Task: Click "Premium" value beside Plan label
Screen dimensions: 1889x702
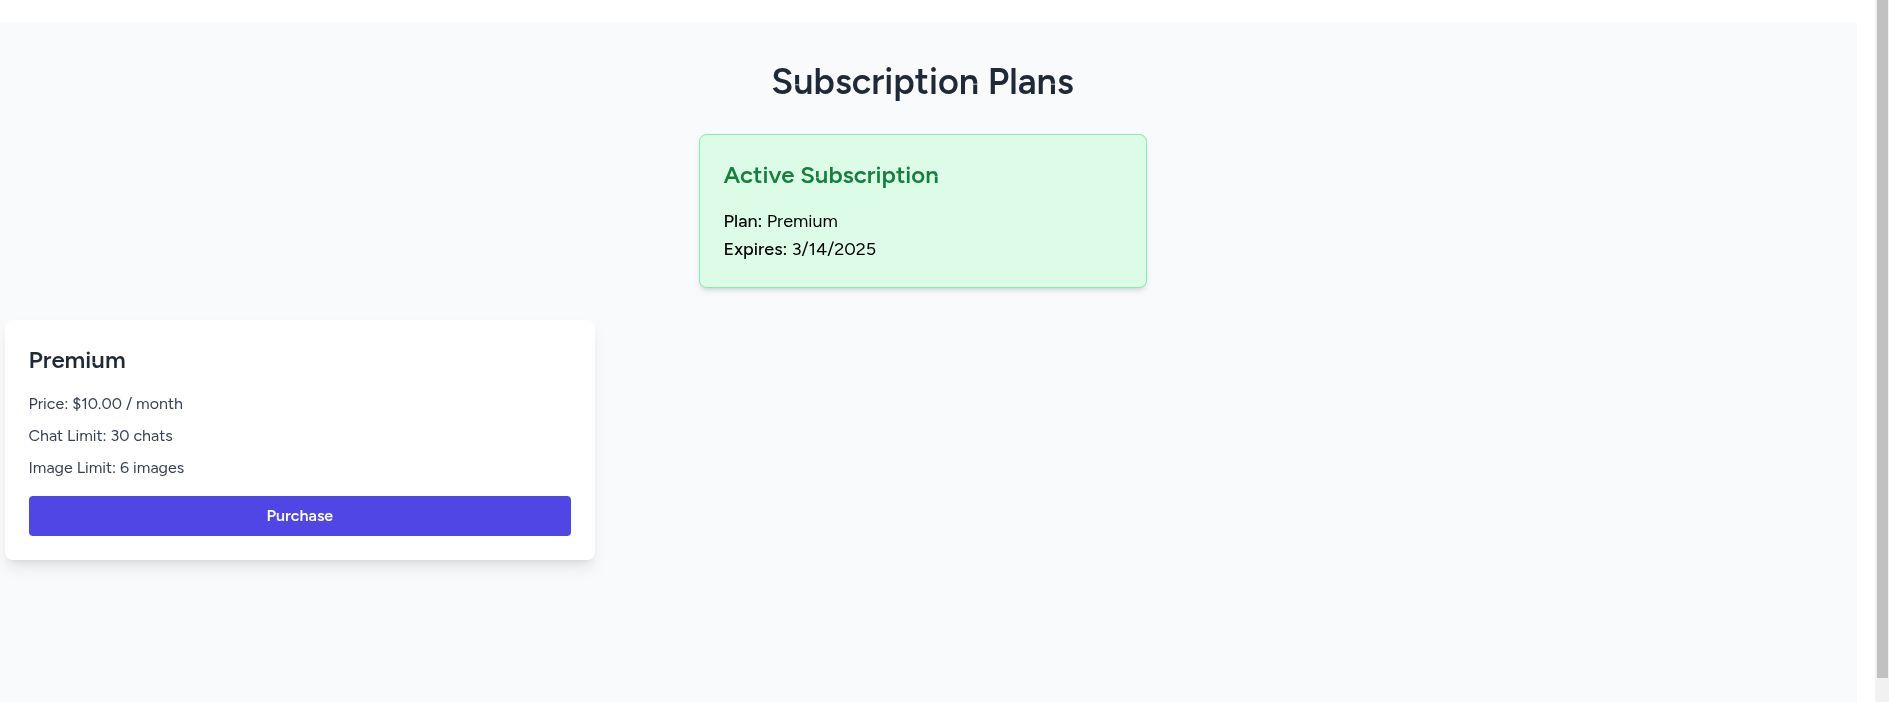Action: click(802, 221)
